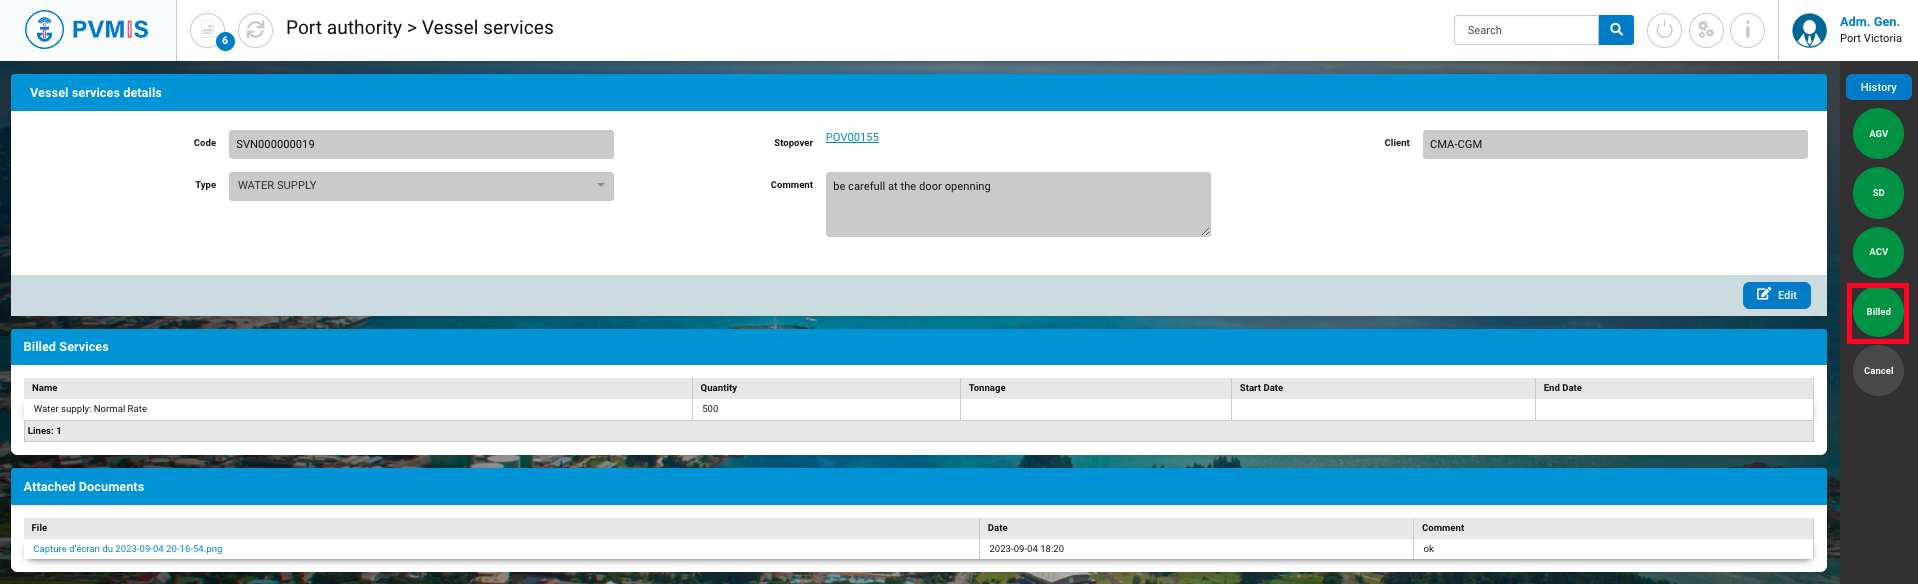Click the refresh arrows icon
The image size is (1918, 584).
click(255, 30)
